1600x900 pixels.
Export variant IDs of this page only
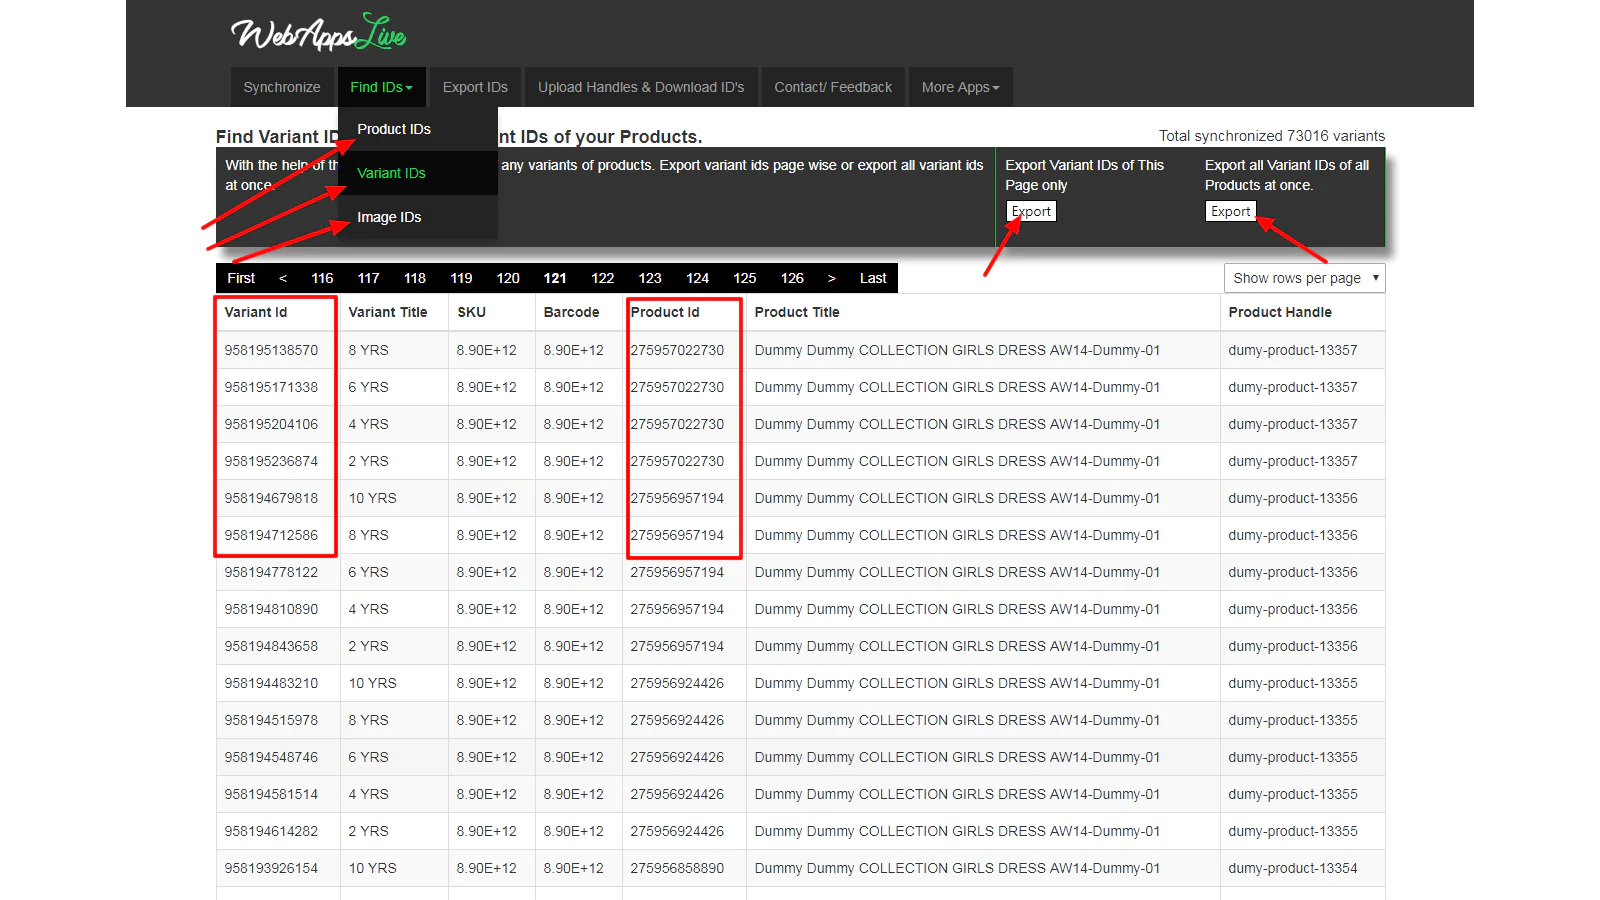(x=1031, y=211)
